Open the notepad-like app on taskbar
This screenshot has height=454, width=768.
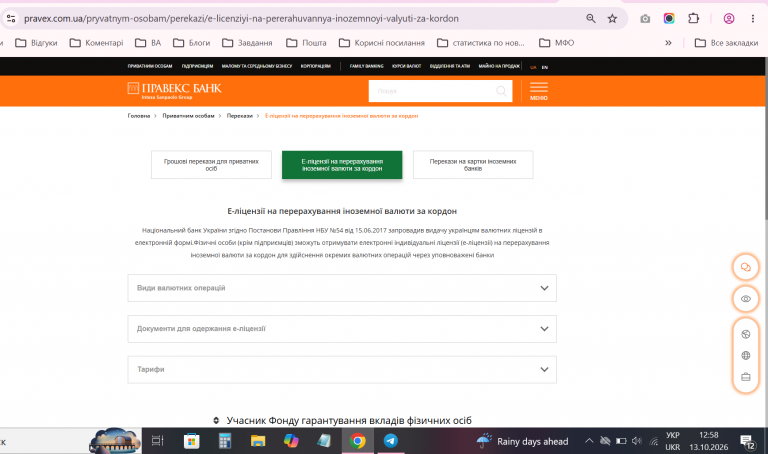click(324, 441)
